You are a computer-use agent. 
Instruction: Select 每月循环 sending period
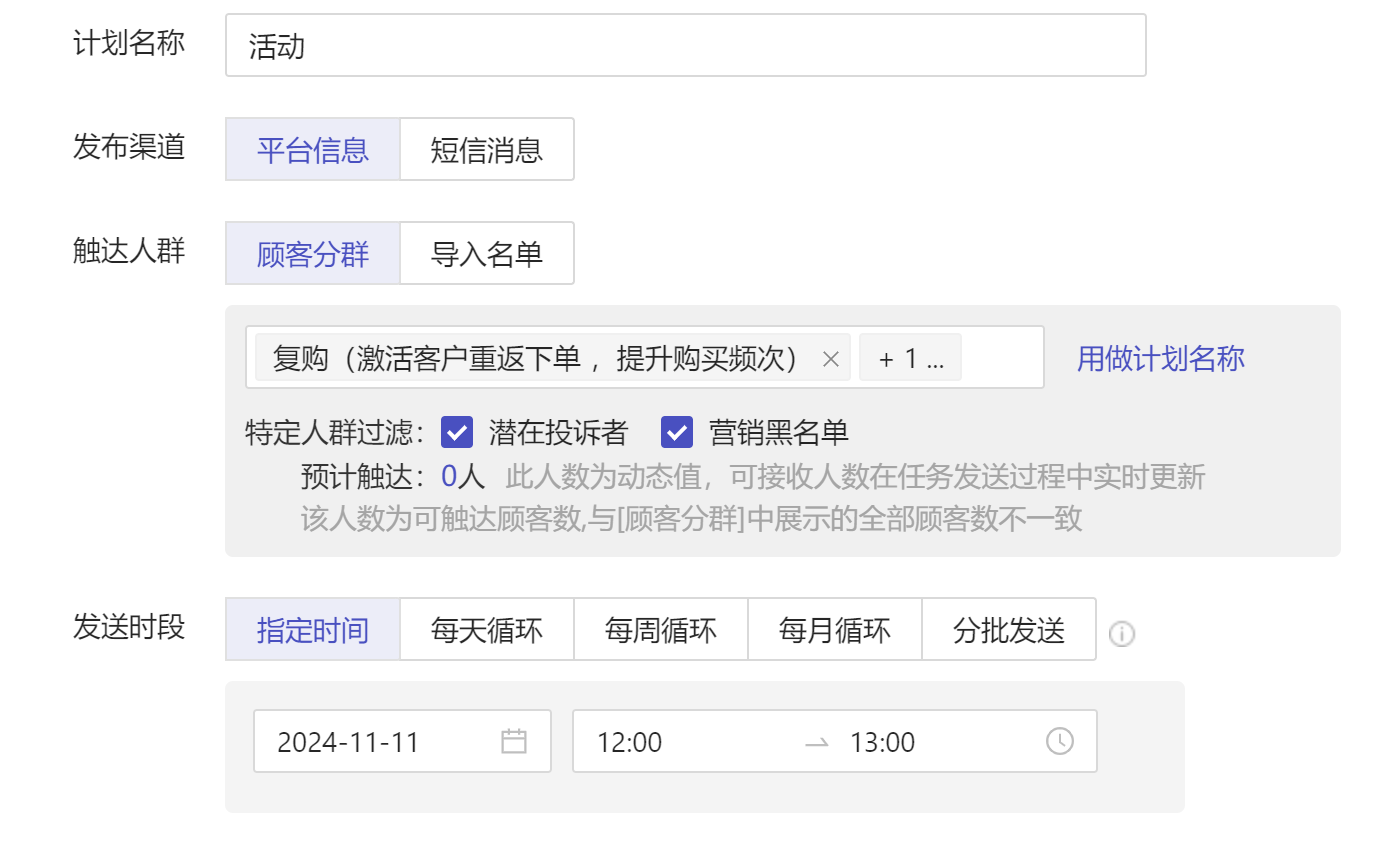pyautogui.click(x=835, y=630)
